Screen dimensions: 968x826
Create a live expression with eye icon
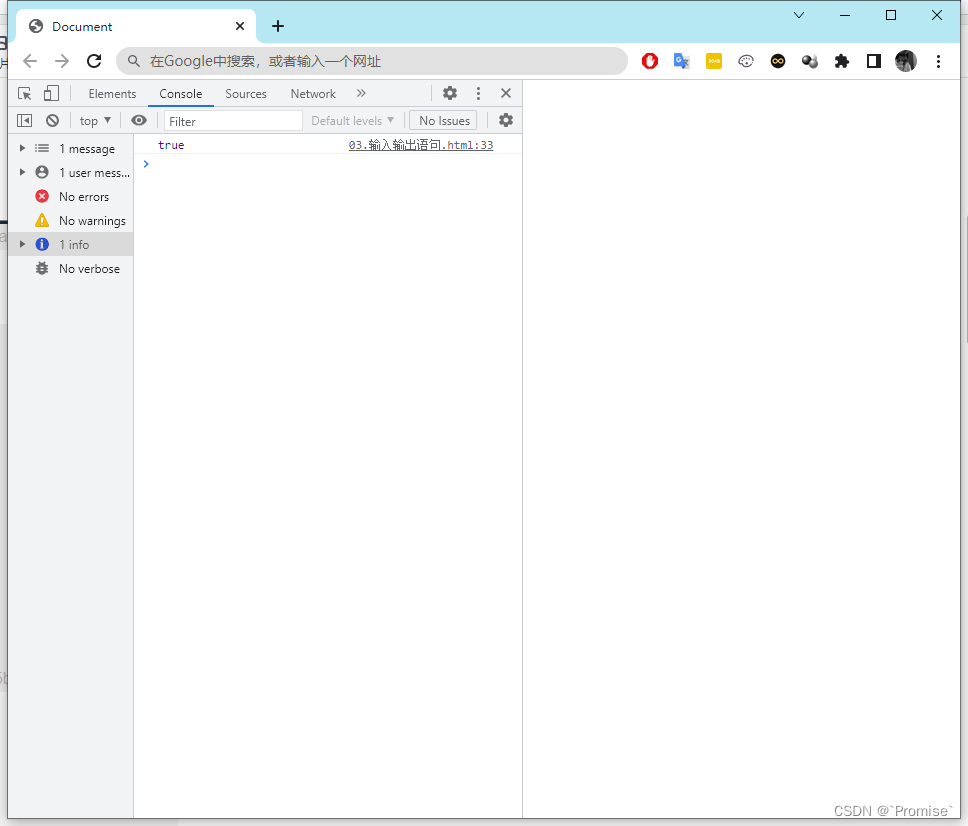[x=139, y=120]
